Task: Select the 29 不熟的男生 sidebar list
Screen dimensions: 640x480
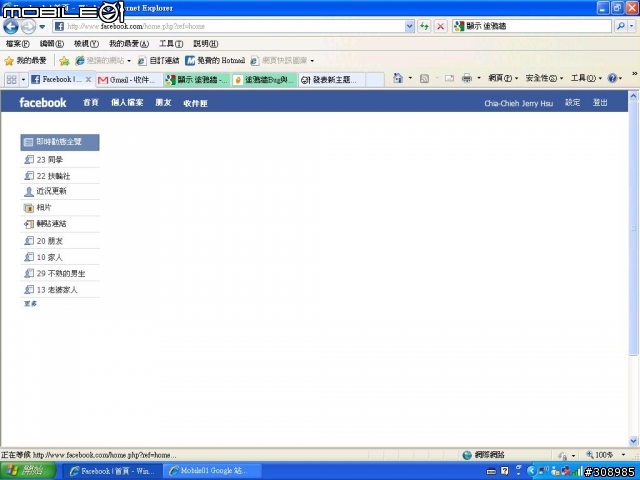Action: coord(60,273)
